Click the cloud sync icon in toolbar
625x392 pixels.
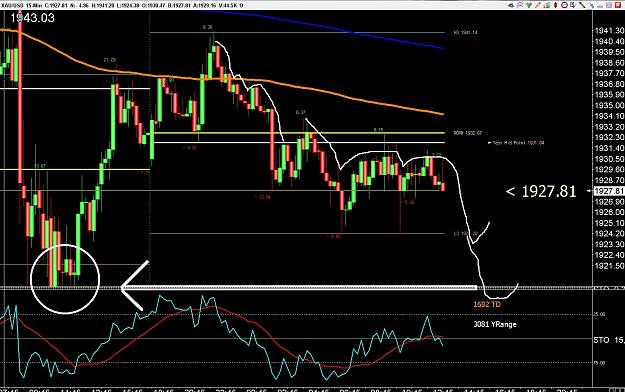tap(511, 5)
